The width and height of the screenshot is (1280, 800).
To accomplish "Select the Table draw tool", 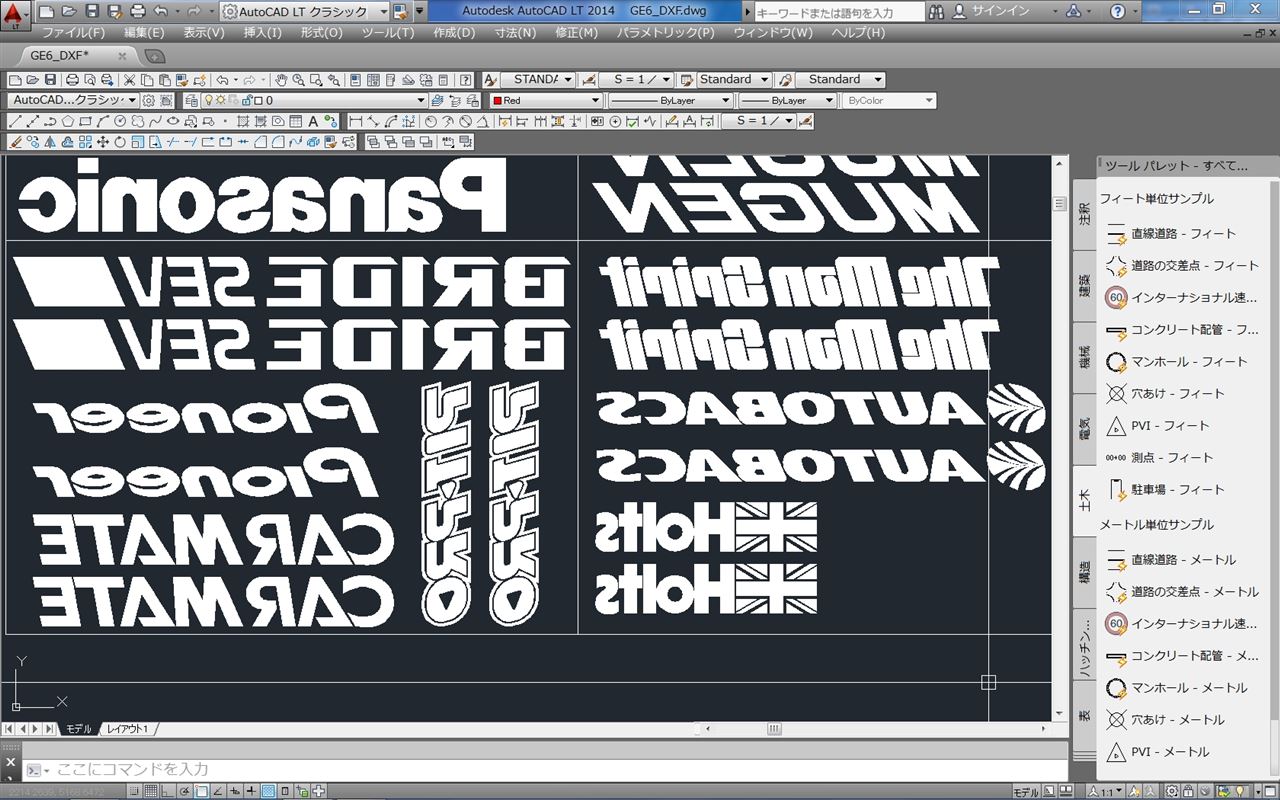I will click(x=295, y=121).
